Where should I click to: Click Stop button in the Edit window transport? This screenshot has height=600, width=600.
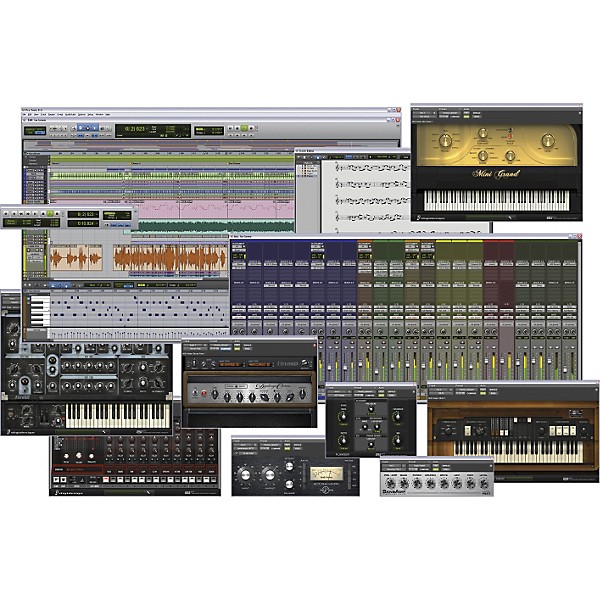click(237, 129)
